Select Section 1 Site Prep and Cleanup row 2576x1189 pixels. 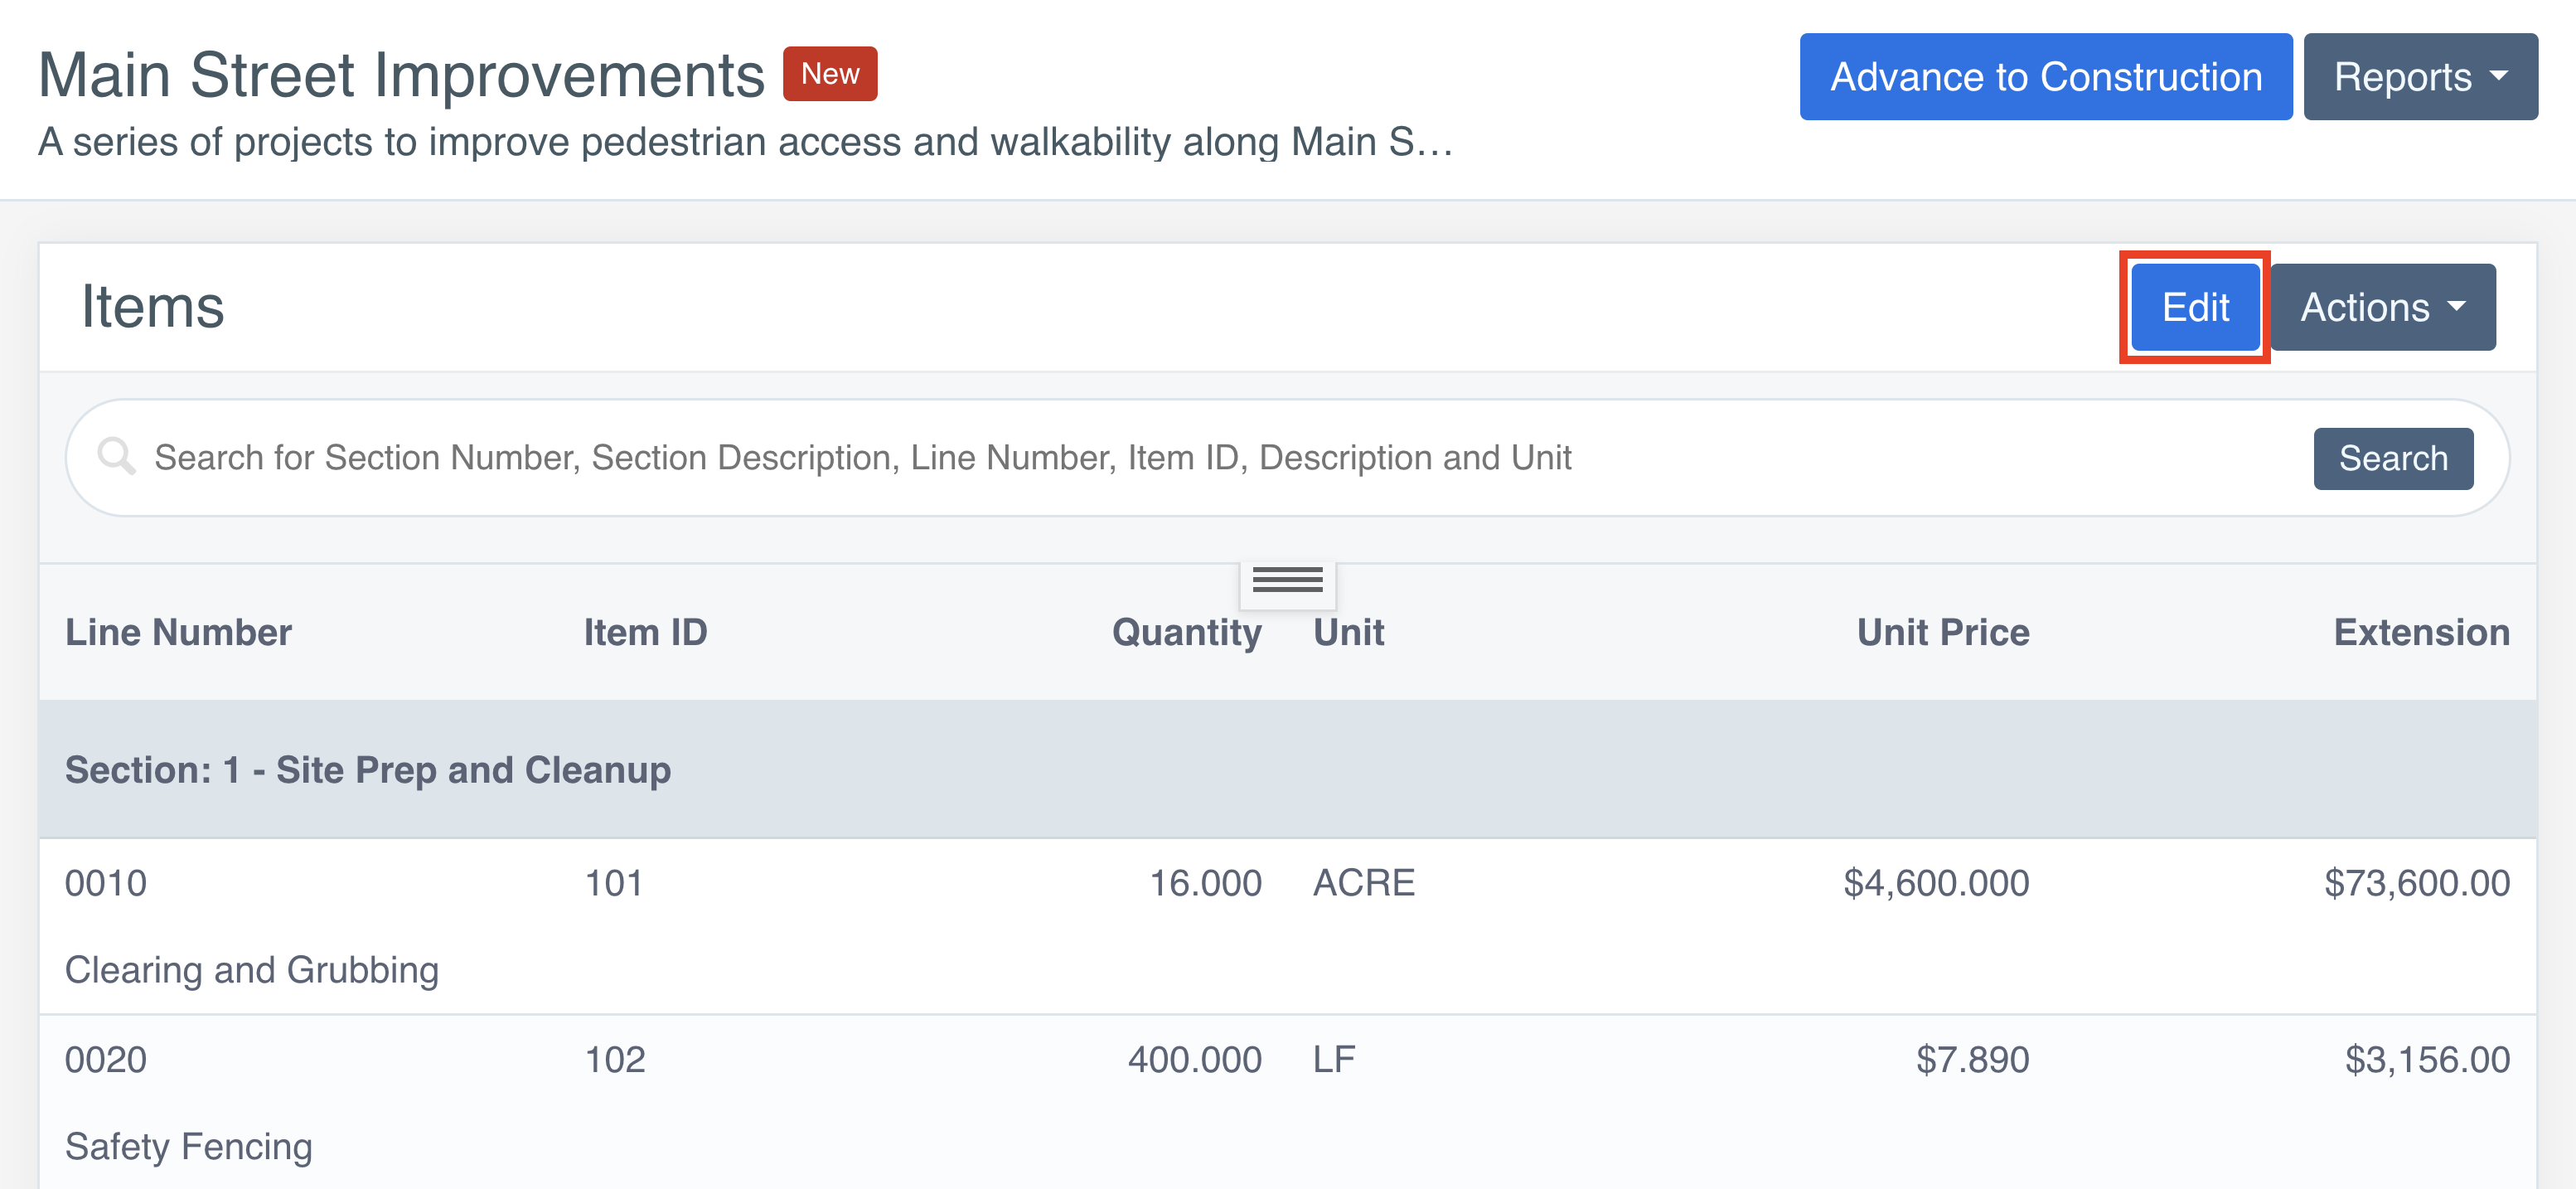tap(368, 770)
